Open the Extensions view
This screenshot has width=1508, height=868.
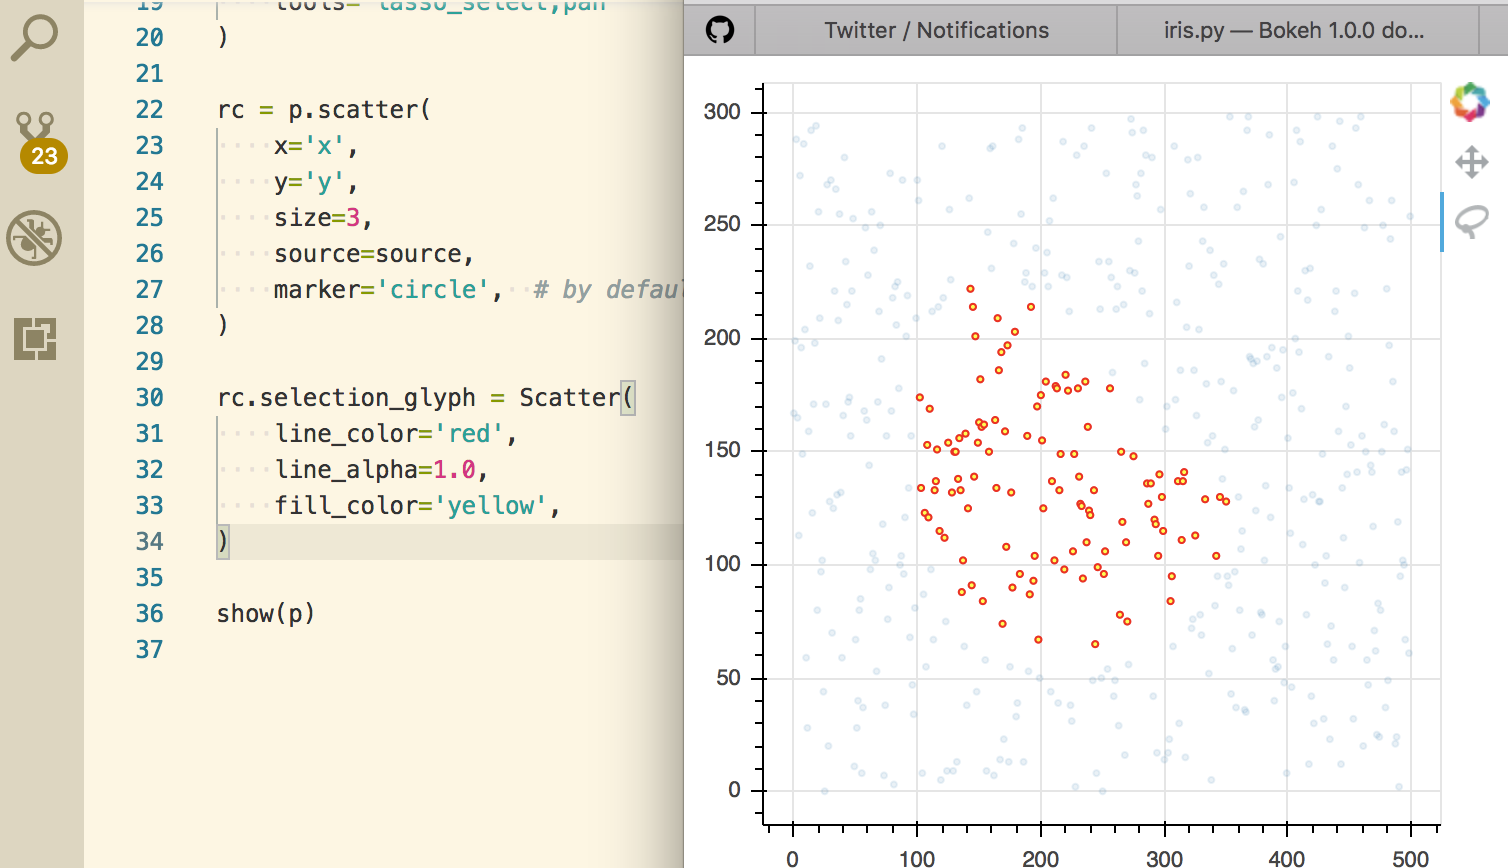pos(36,340)
